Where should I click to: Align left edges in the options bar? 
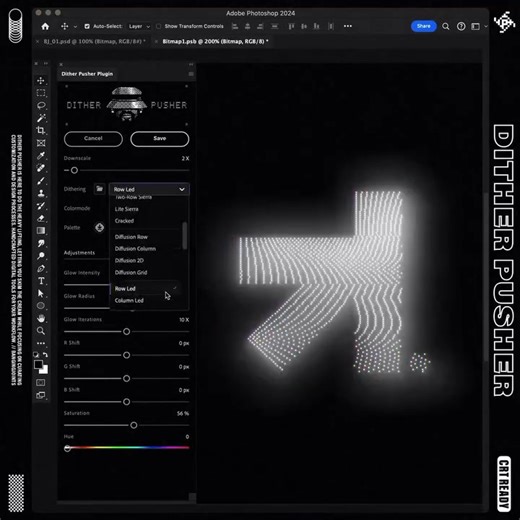click(235, 26)
